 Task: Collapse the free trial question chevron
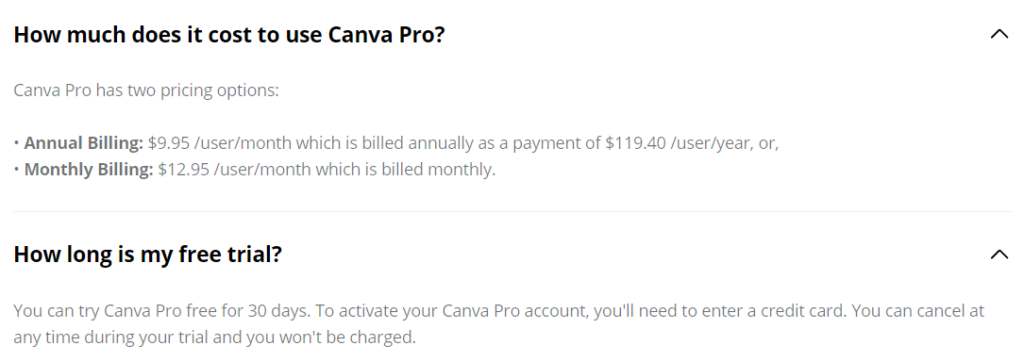point(999,254)
